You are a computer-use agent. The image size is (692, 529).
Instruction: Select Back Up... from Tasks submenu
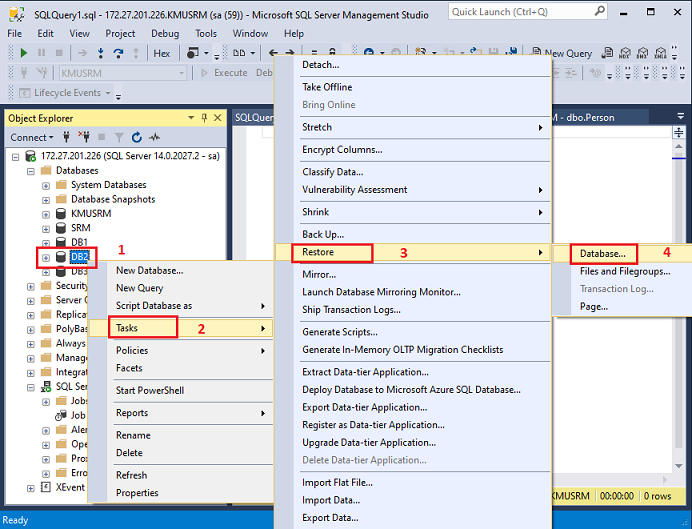[x=323, y=234]
